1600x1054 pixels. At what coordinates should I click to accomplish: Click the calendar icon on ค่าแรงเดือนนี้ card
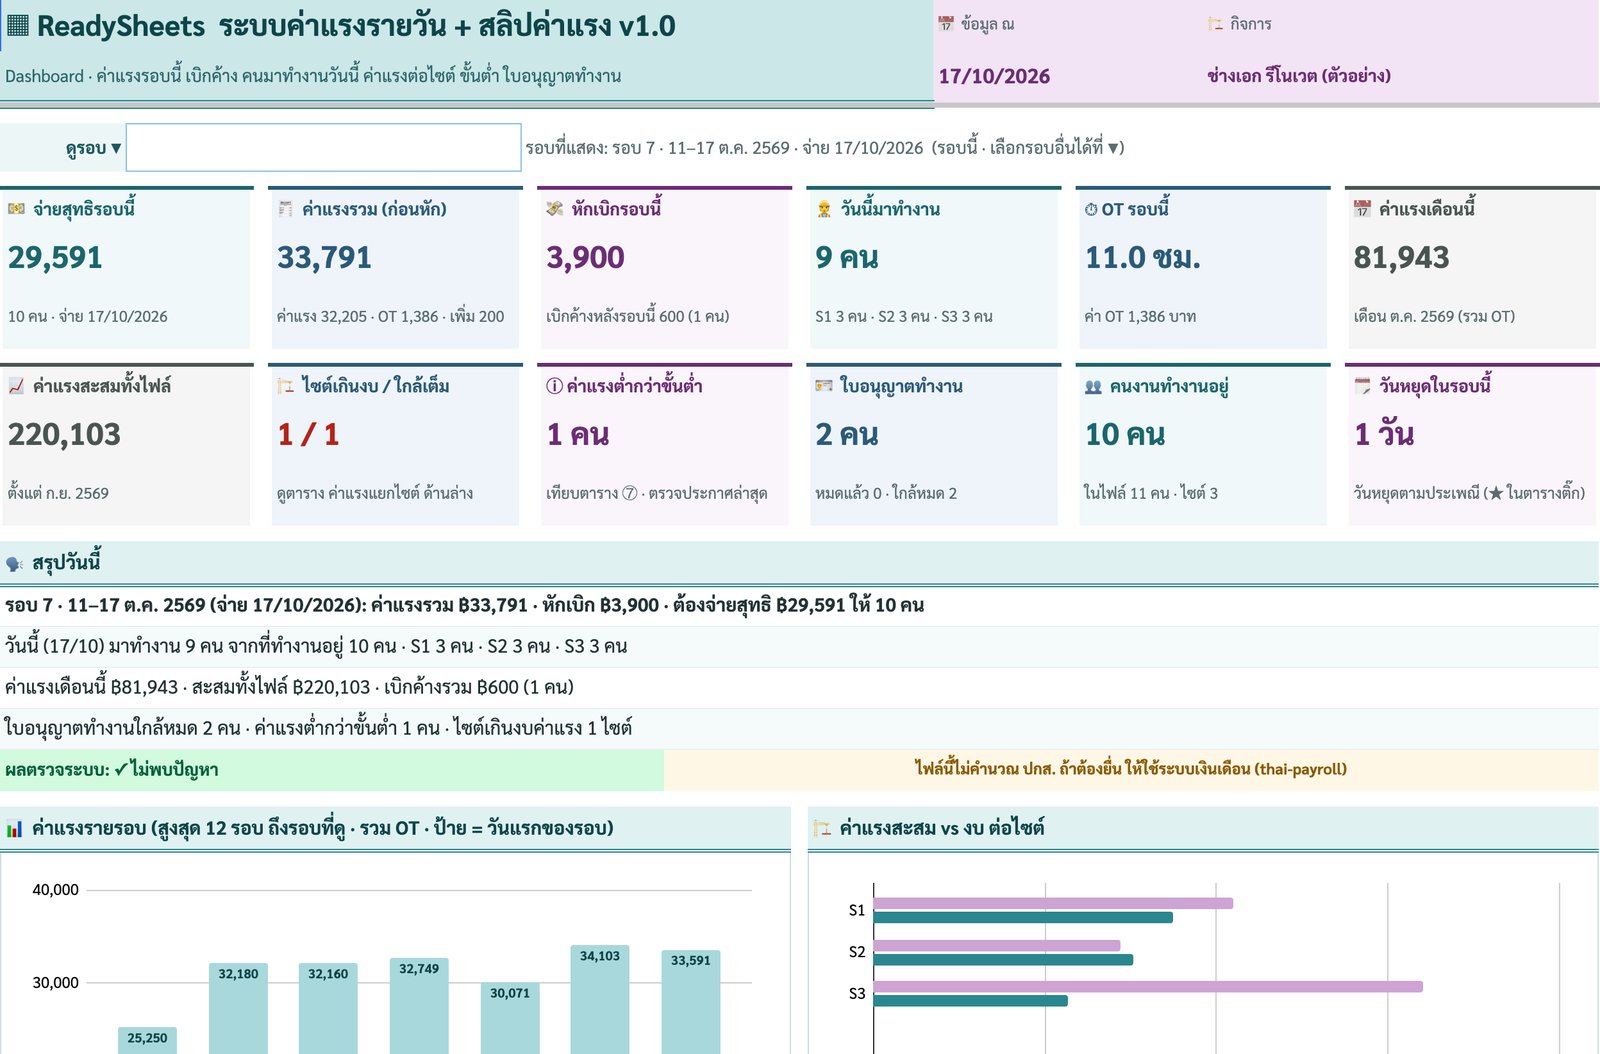click(x=1362, y=209)
